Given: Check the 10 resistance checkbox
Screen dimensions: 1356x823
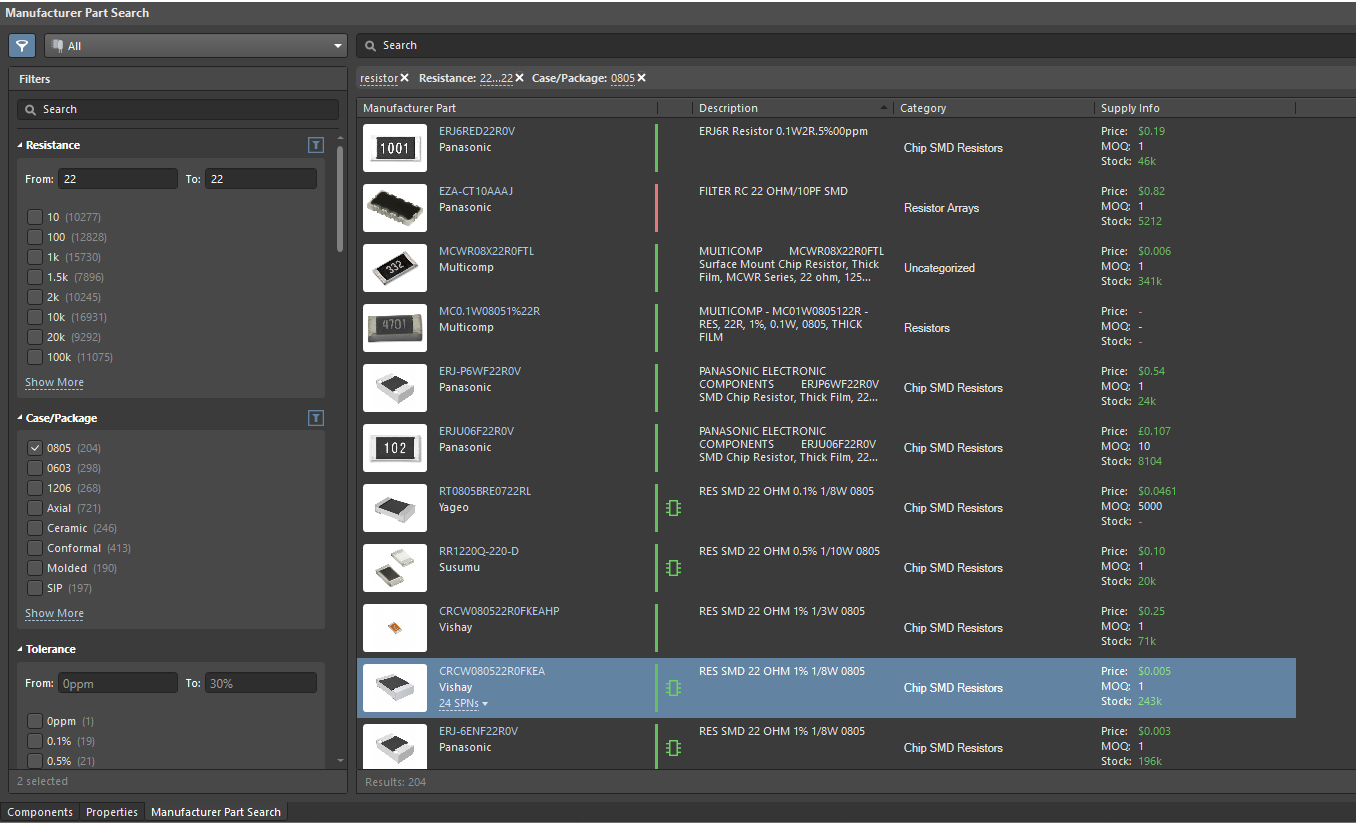Looking at the screenshot, I should click(x=35, y=217).
